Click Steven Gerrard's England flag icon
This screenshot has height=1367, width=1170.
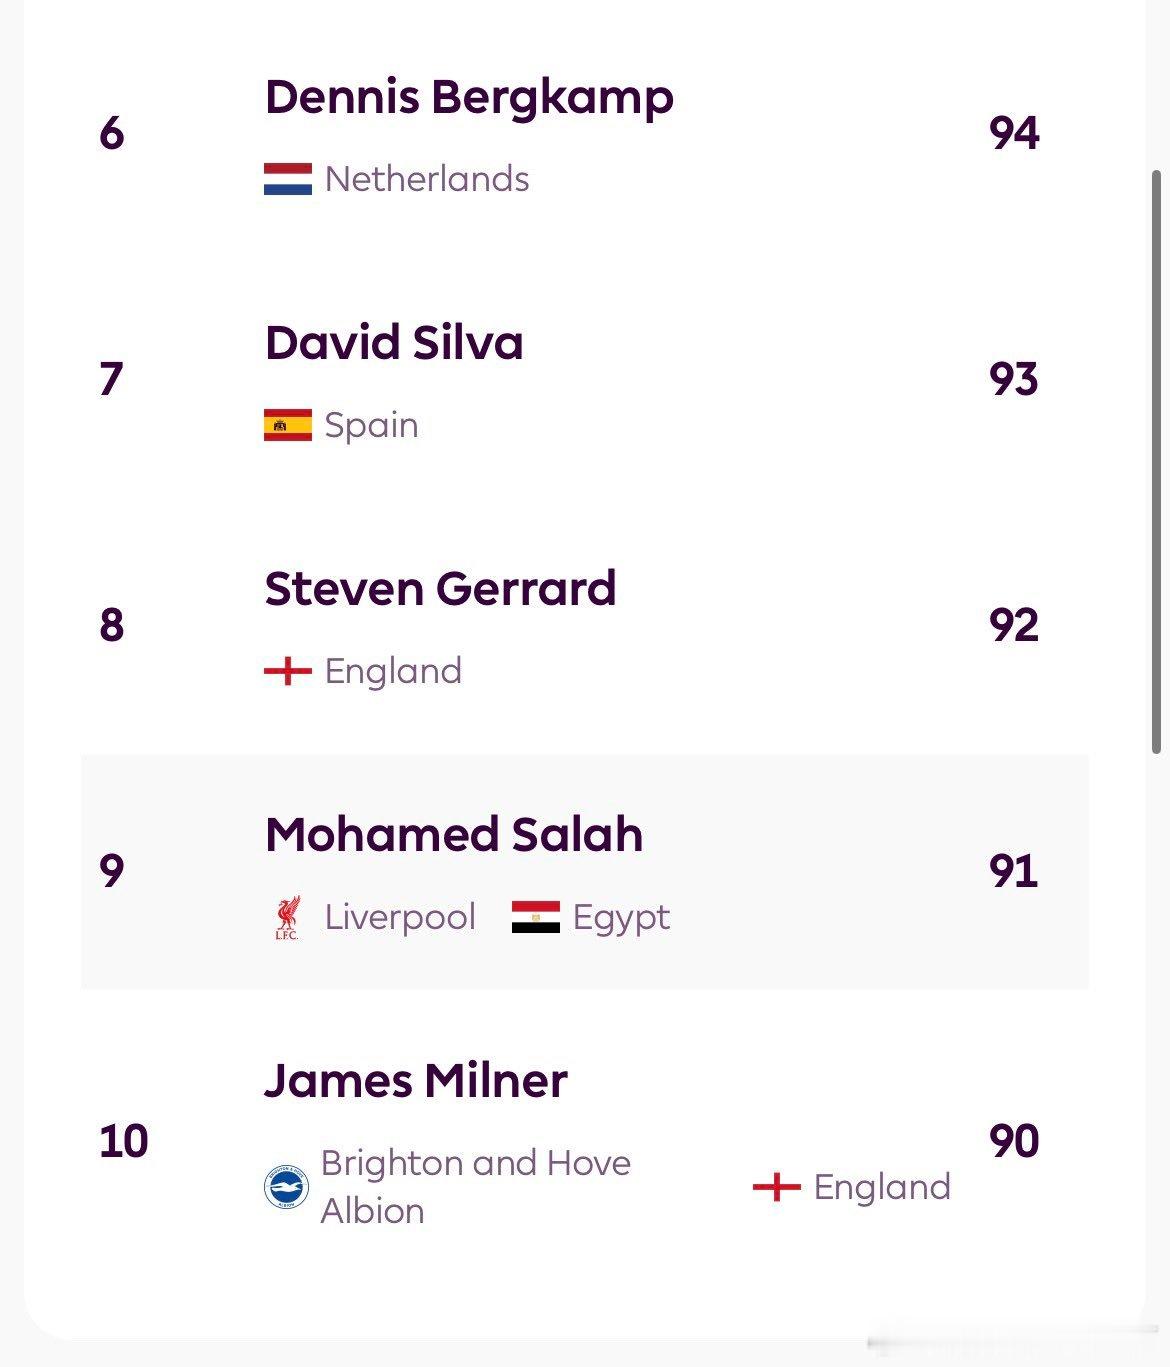tap(288, 671)
